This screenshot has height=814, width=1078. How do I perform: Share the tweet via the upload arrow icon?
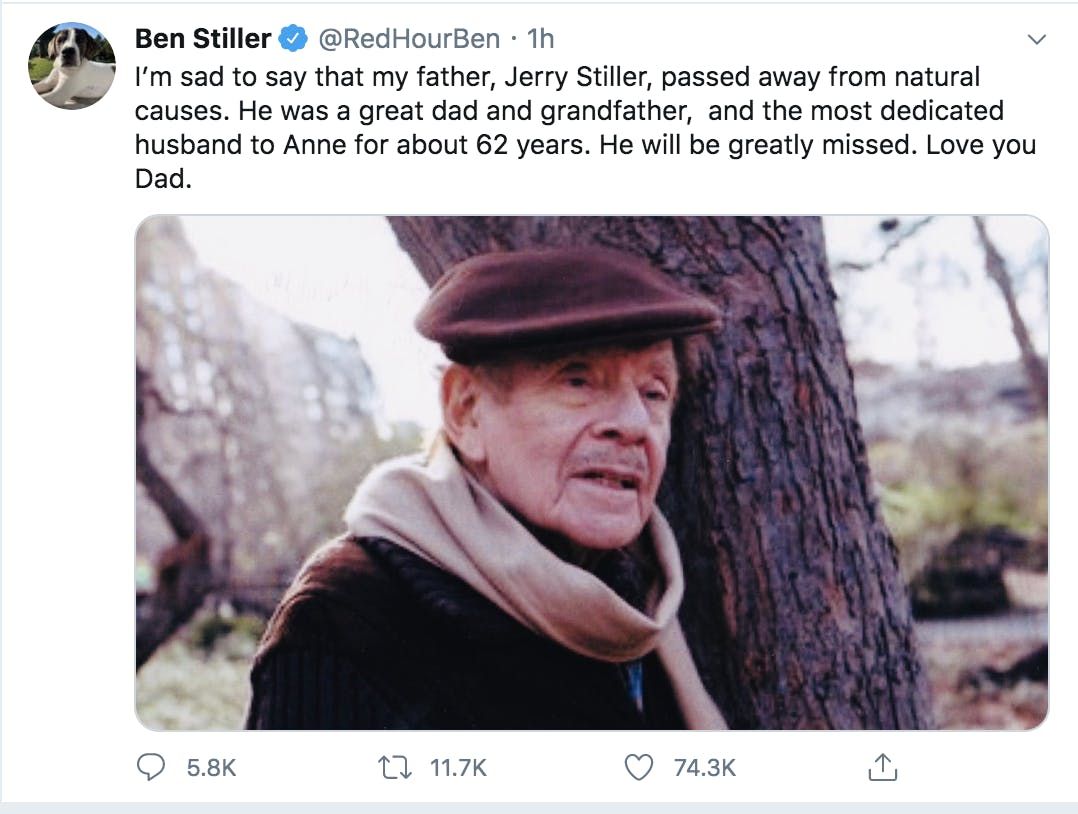pyautogui.click(x=882, y=767)
